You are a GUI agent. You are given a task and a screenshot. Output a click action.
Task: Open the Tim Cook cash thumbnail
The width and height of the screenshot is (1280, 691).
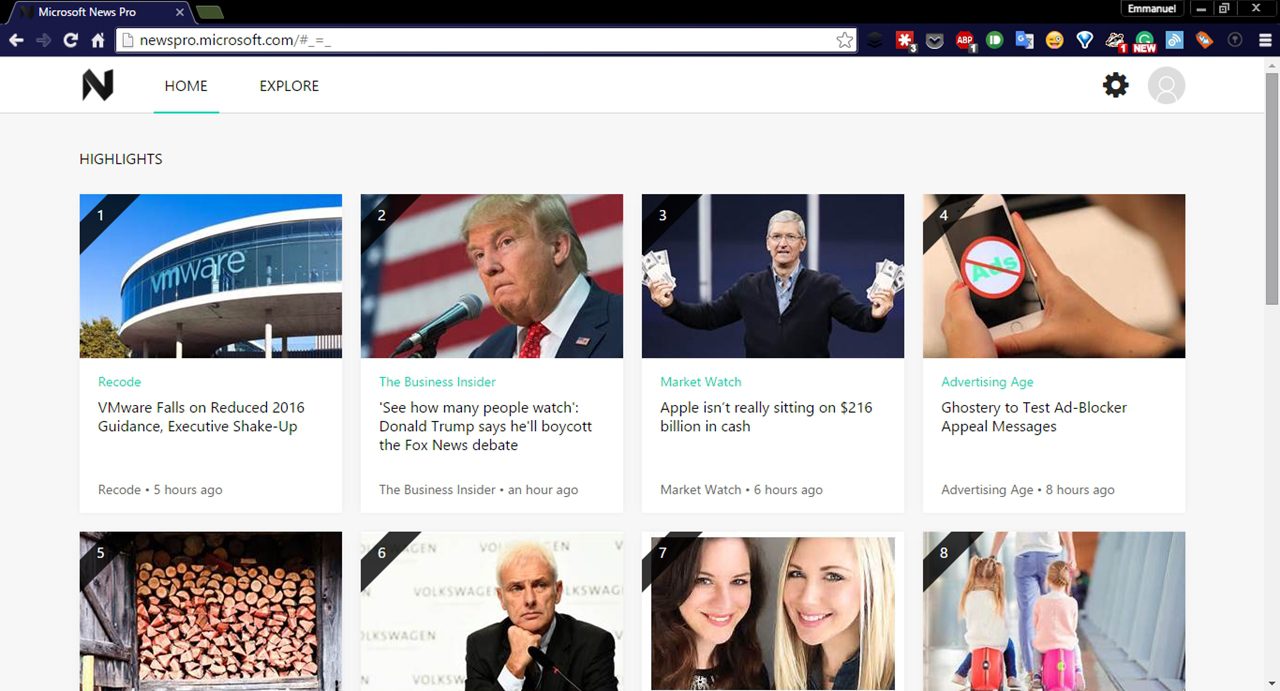(x=773, y=276)
